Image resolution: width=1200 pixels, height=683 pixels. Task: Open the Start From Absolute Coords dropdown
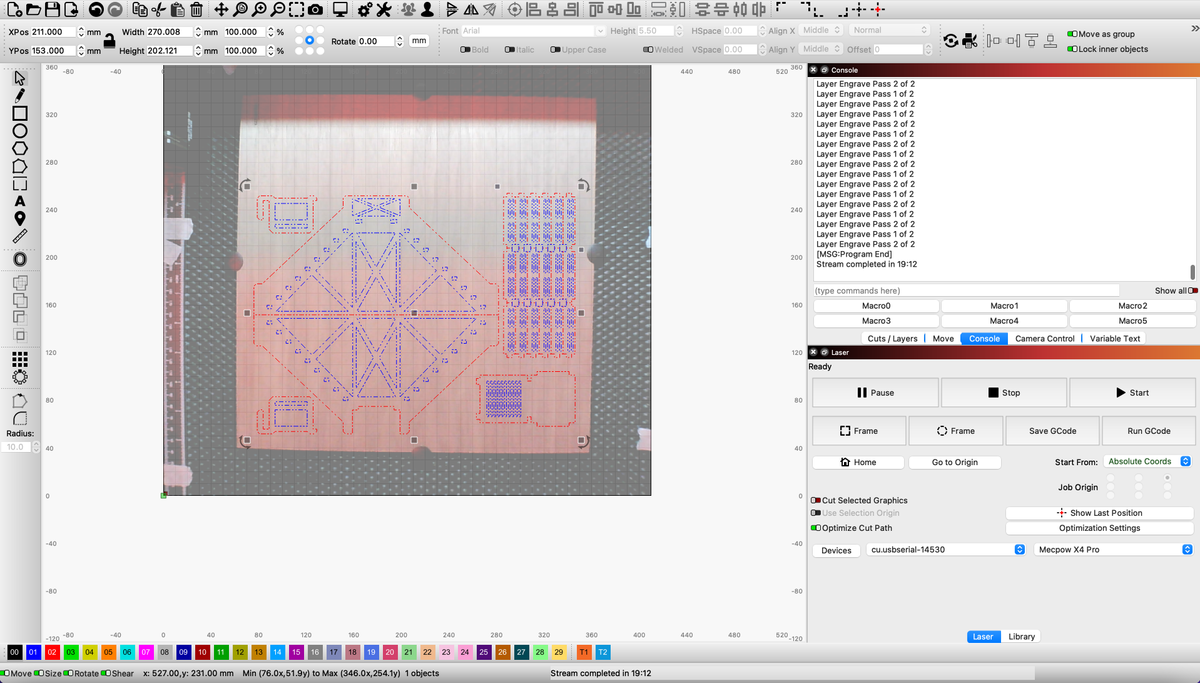point(1148,462)
